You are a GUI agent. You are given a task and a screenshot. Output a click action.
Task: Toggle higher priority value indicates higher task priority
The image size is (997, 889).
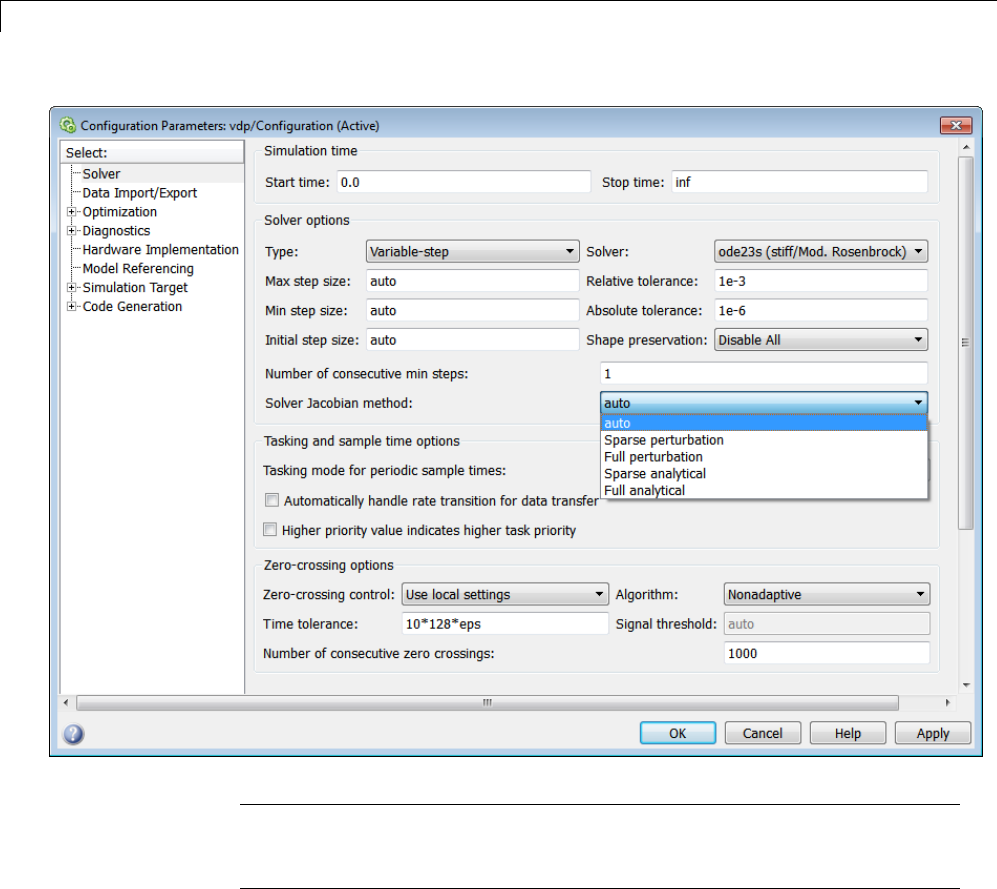pyautogui.click(x=270, y=530)
